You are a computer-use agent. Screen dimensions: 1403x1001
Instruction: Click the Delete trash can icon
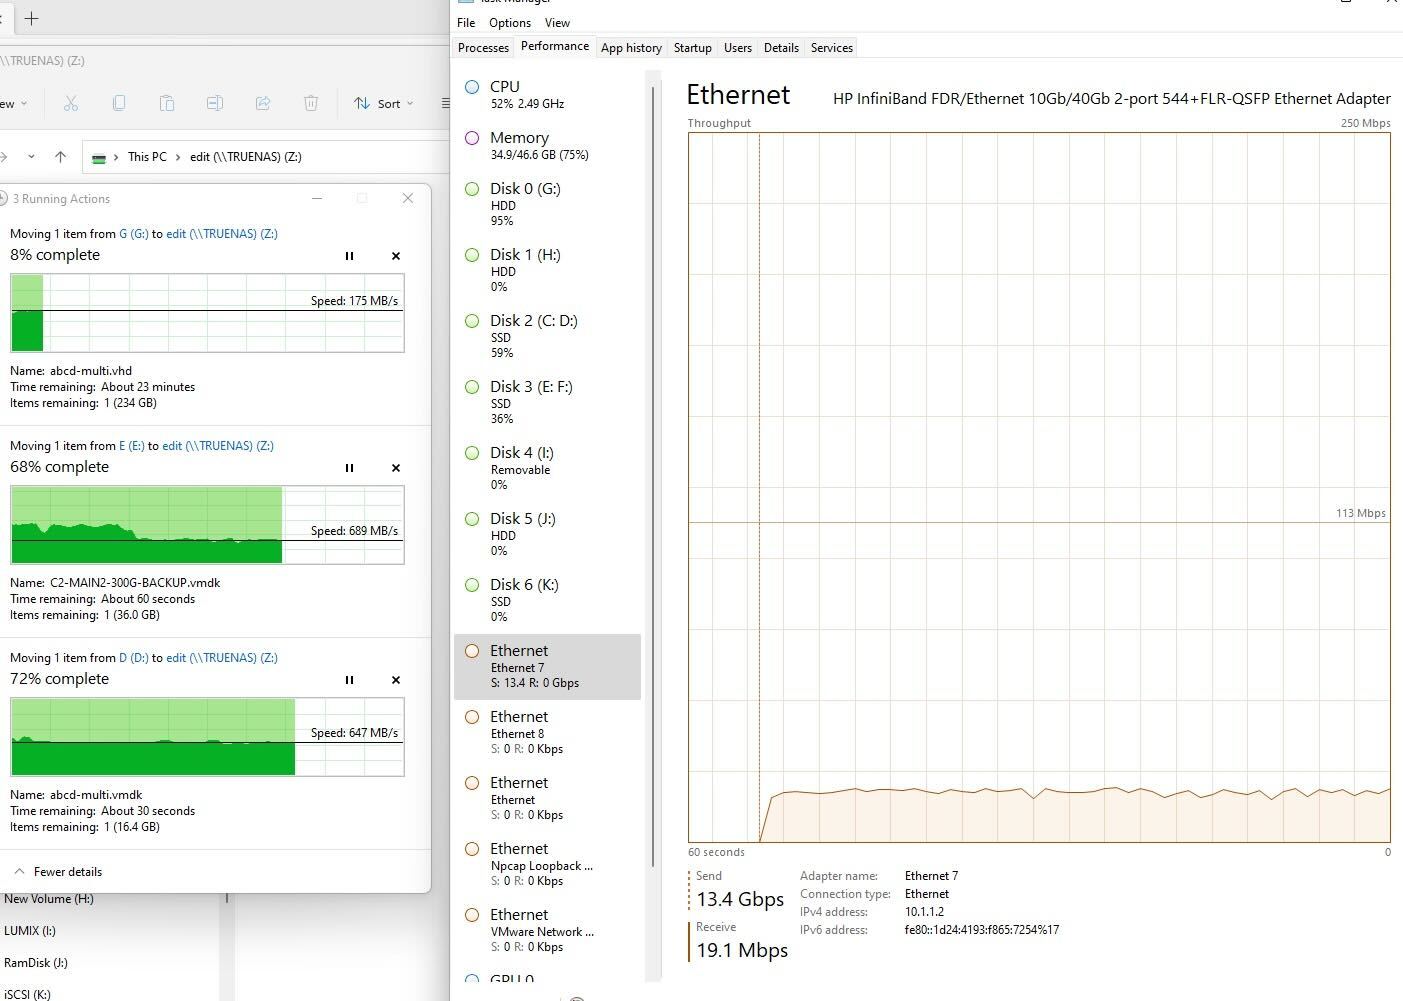311,103
